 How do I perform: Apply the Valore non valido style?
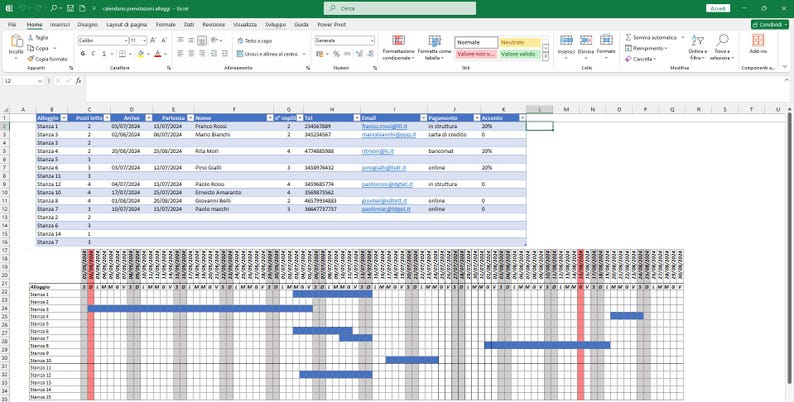point(476,54)
